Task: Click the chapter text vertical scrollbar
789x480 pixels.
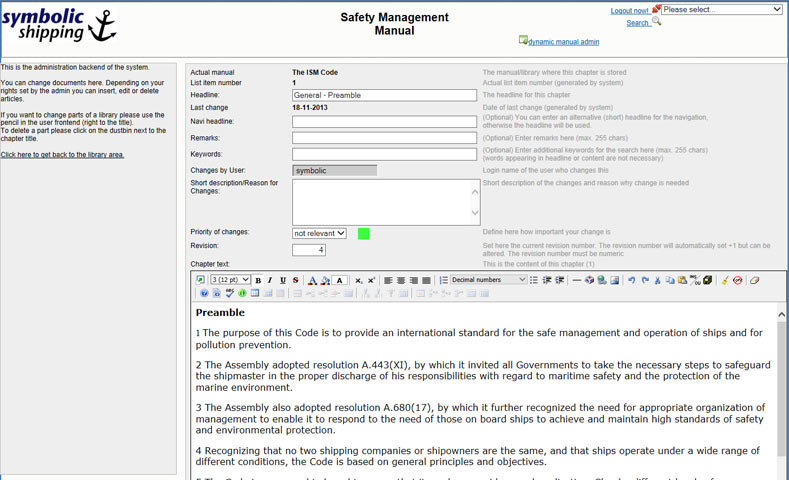Action: pos(781,392)
